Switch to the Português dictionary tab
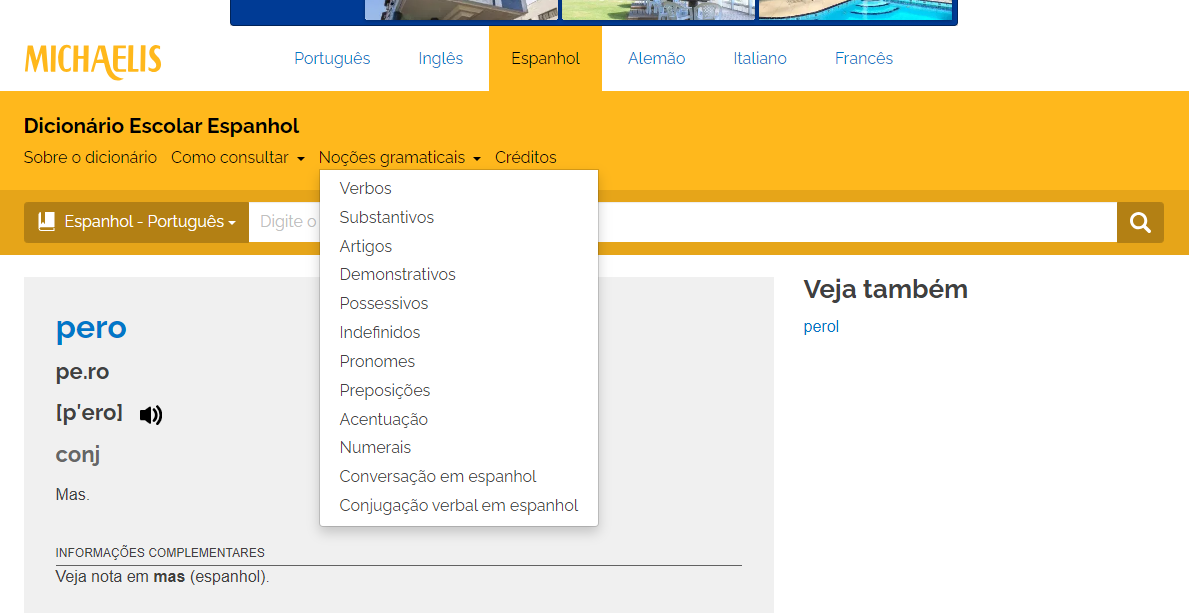The width and height of the screenshot is (1189, 613). [332, 58]
